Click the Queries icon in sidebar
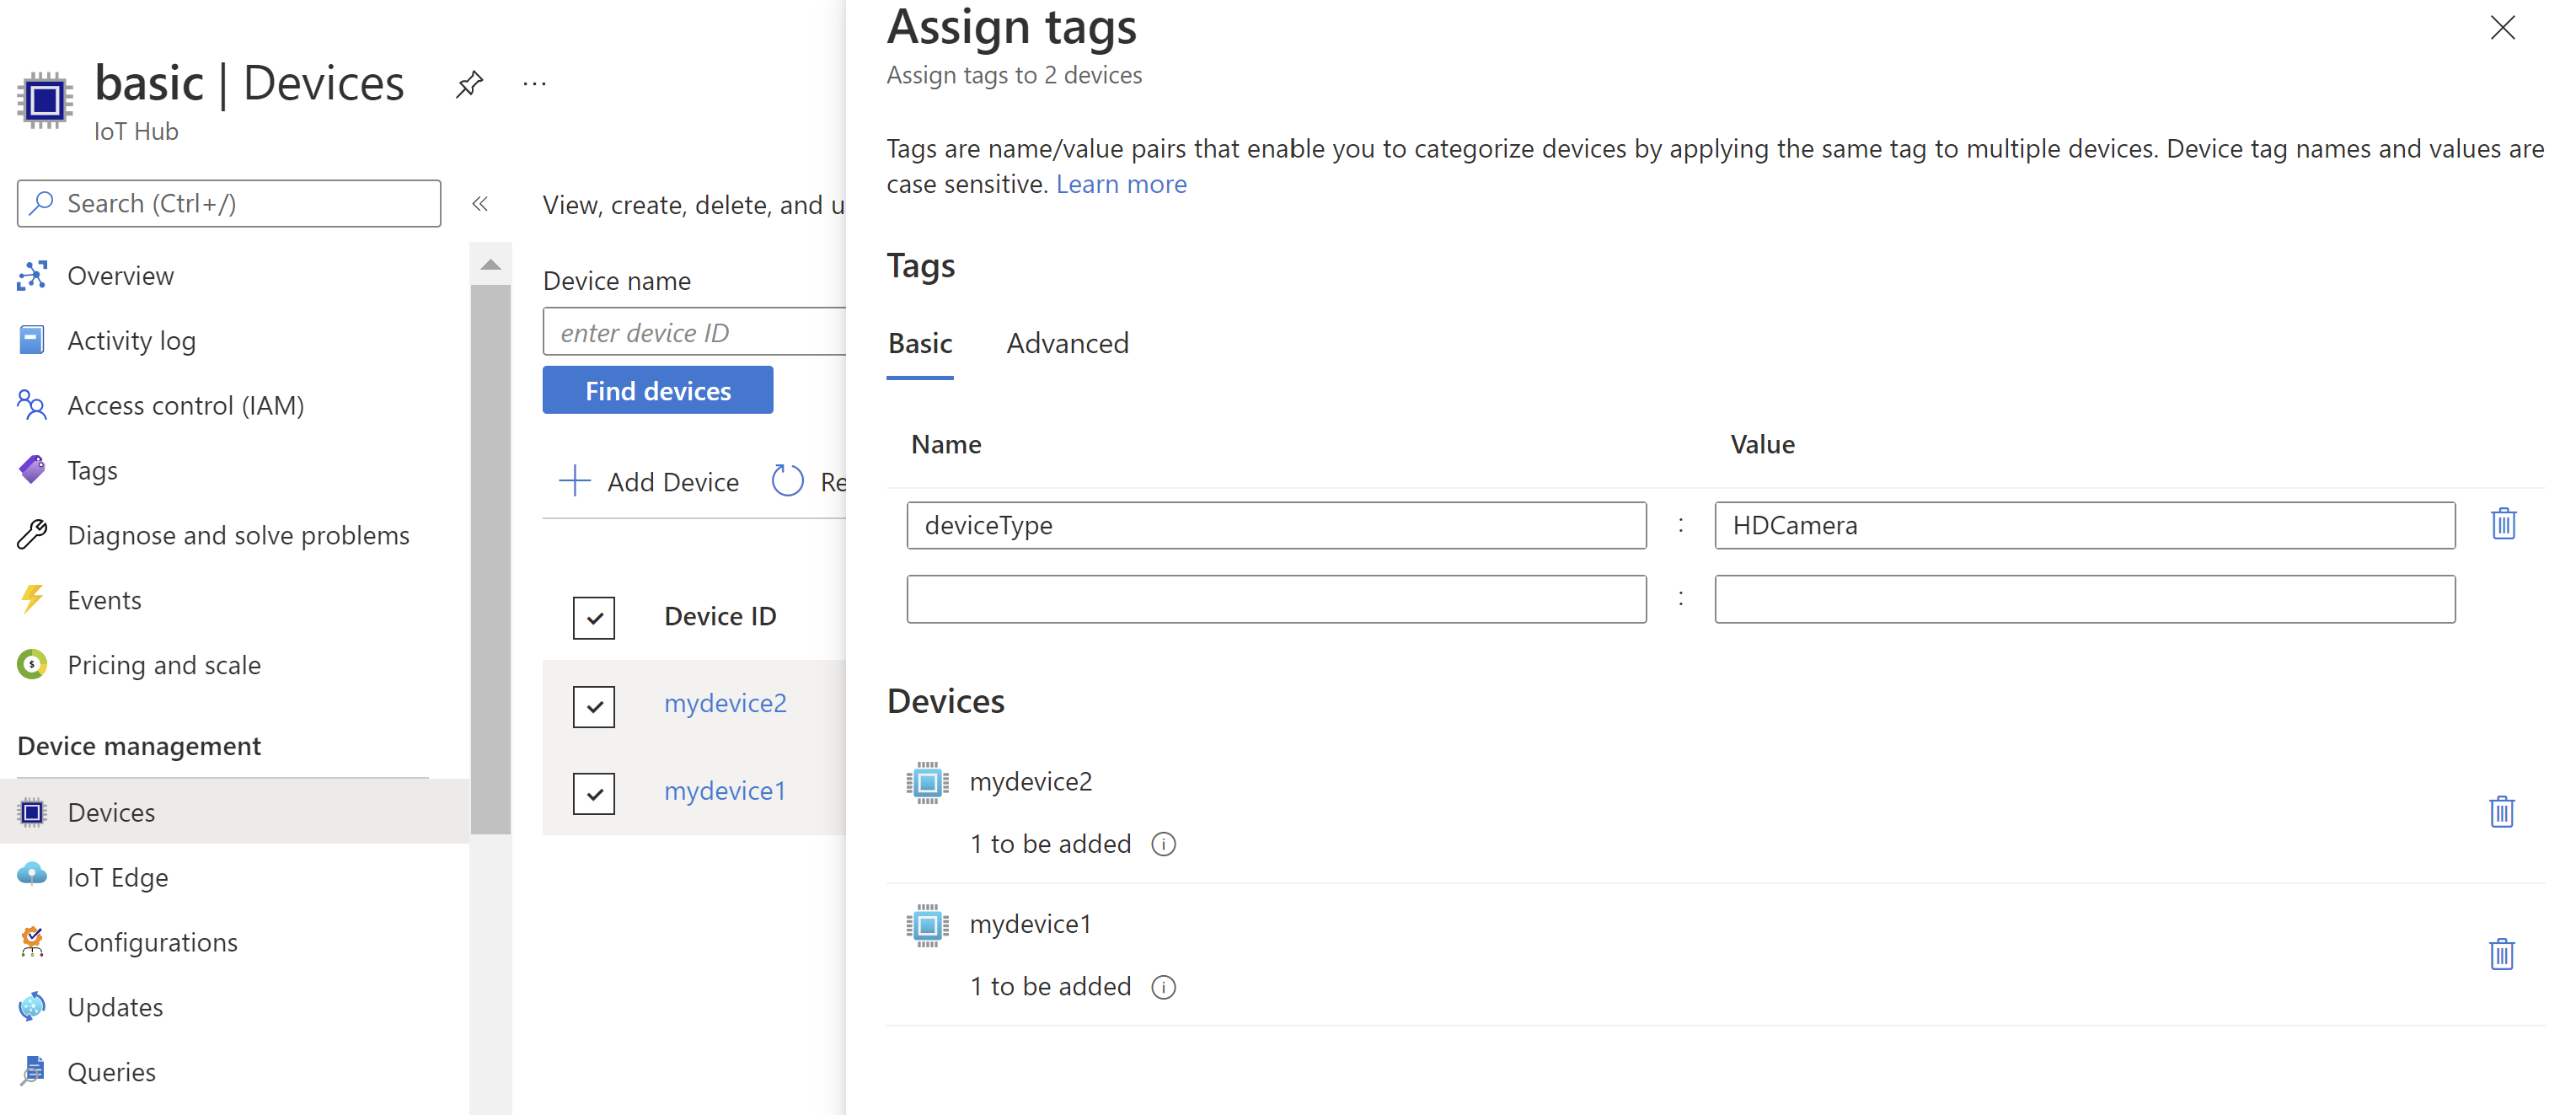This screenshot has height=1115, width=2576. [35, 1070]
